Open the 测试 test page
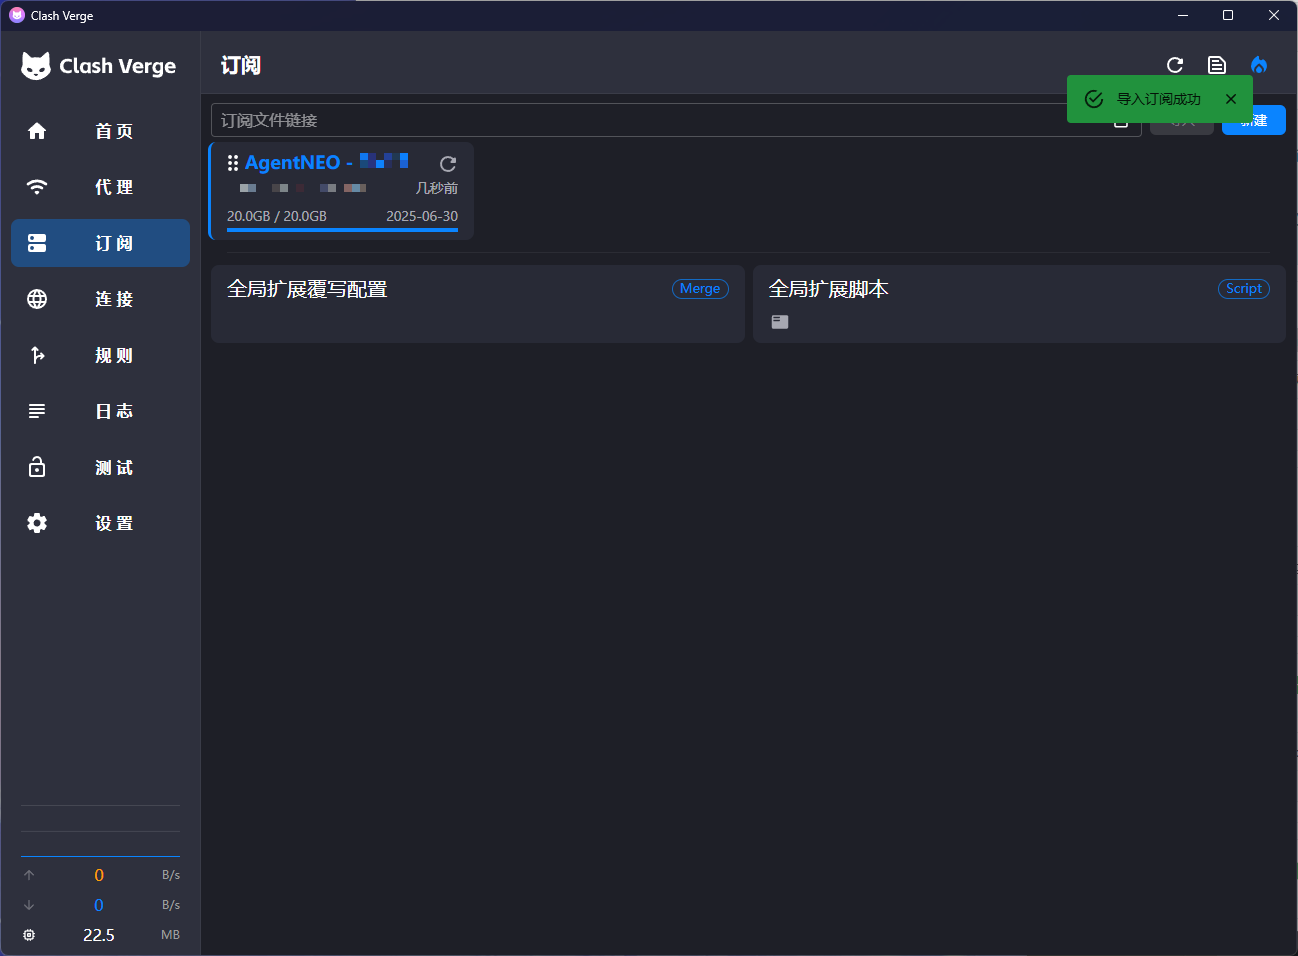 100,467
